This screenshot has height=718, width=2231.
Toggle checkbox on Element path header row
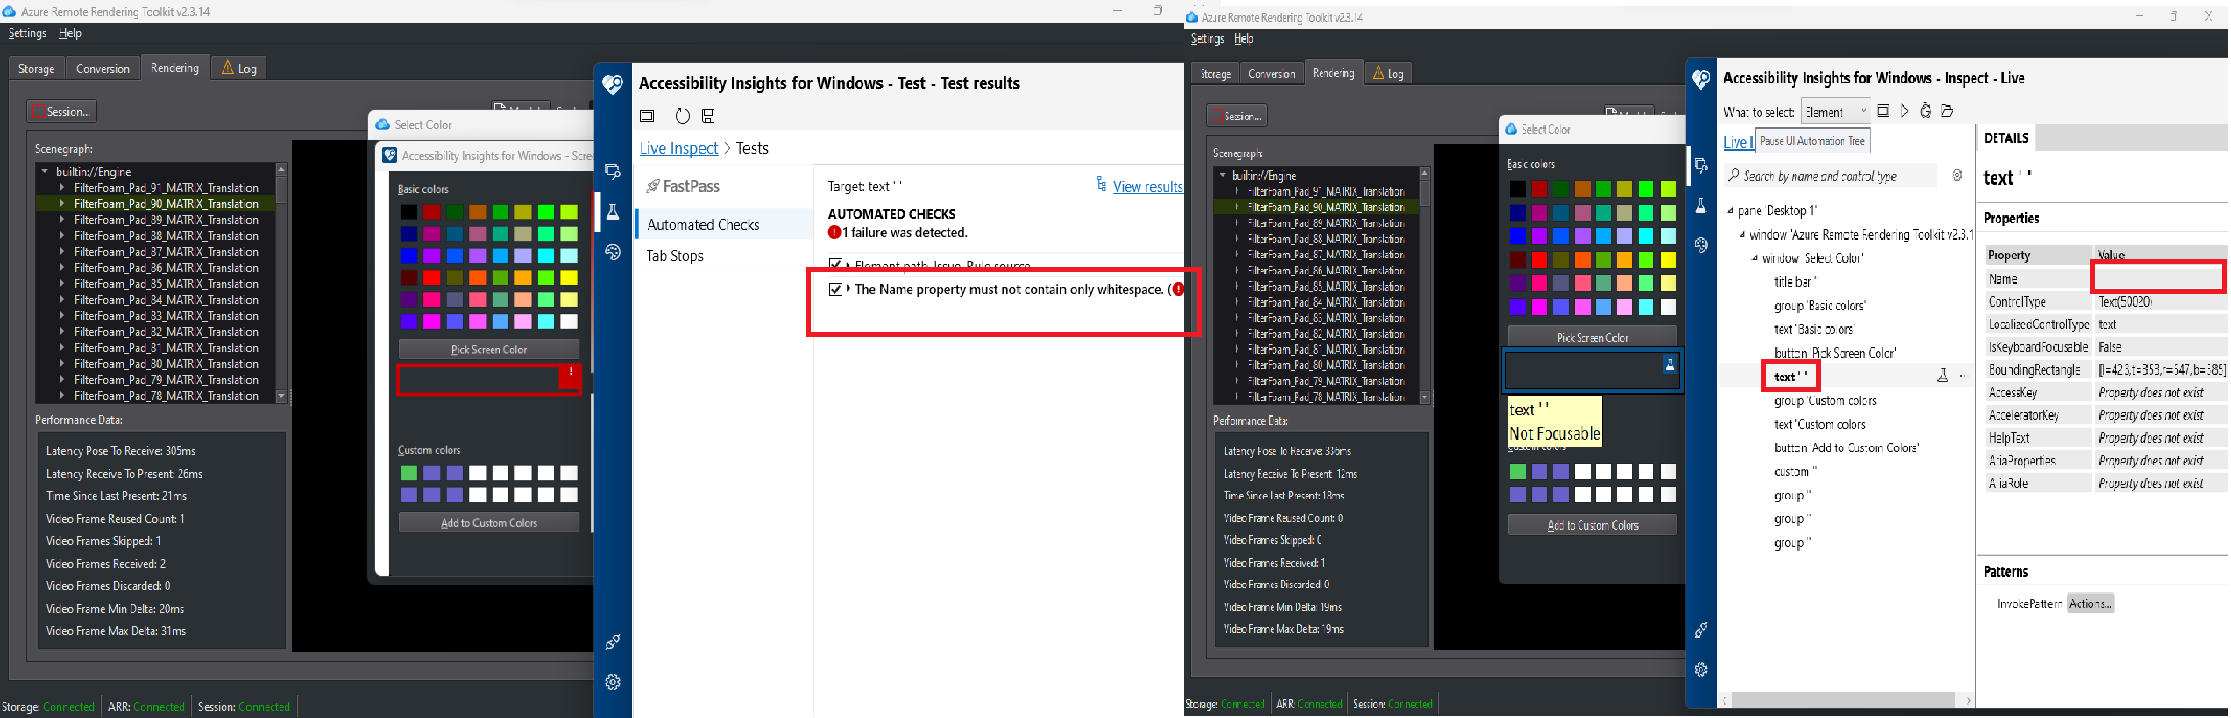[836, 264]
